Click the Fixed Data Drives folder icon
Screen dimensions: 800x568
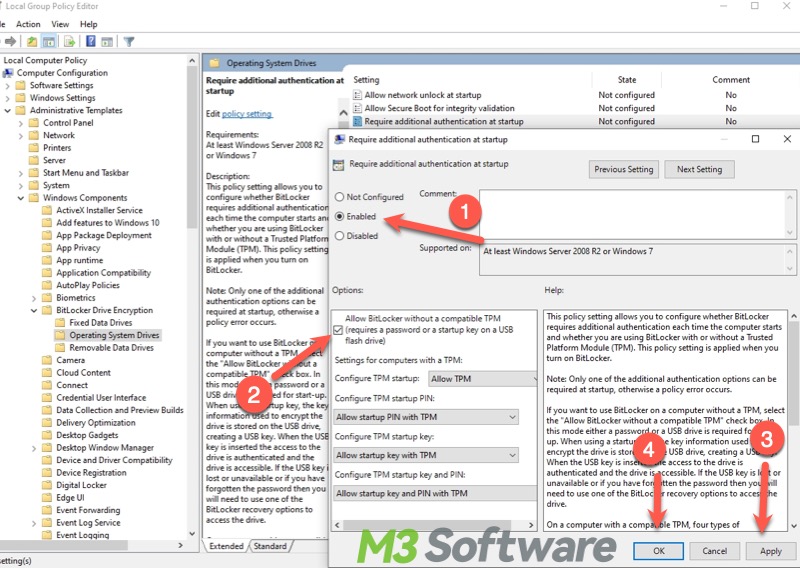click(61, 323)
